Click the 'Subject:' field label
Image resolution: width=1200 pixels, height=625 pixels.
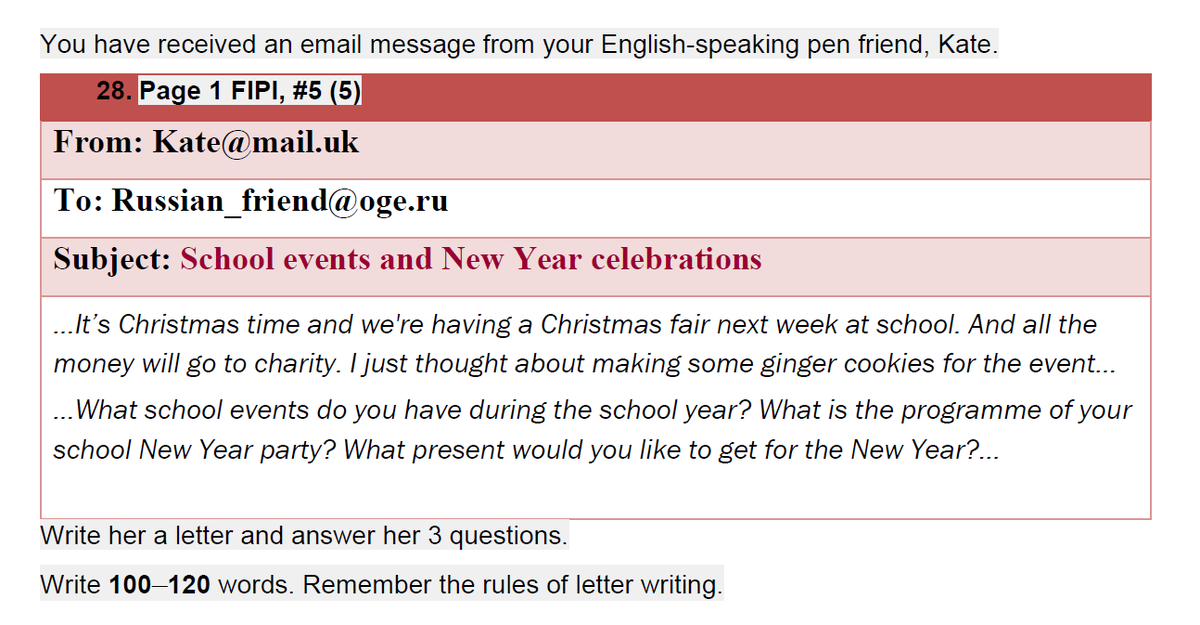click(x=112, y=260)
